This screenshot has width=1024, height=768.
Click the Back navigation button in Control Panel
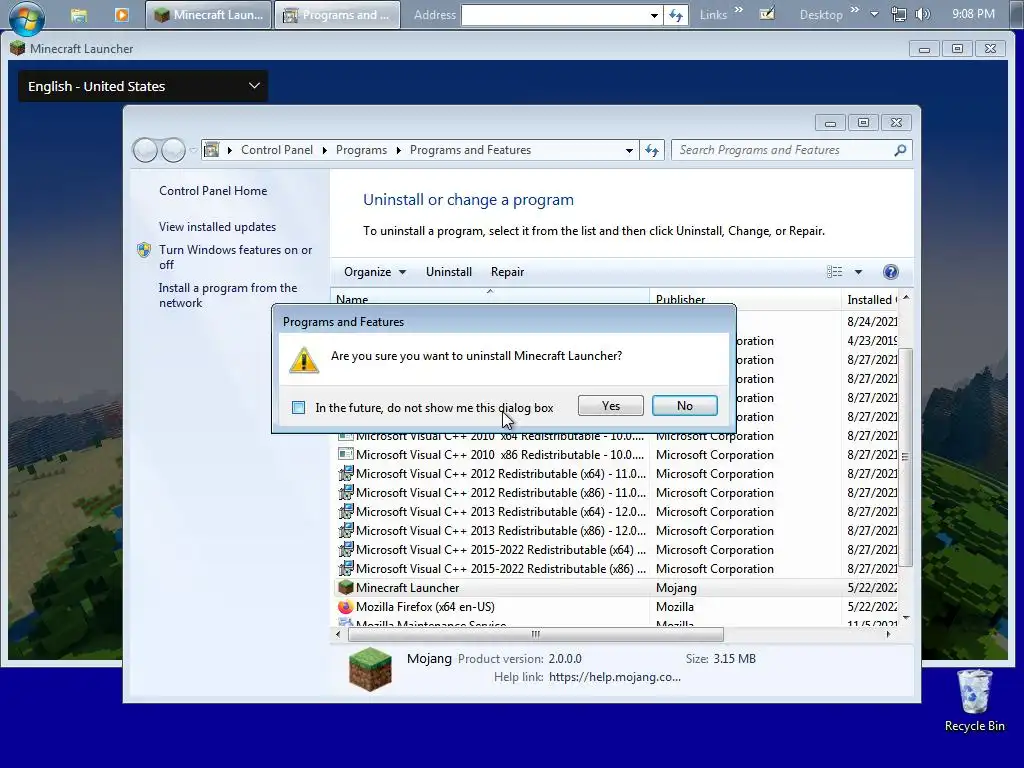tap(145, 150)
